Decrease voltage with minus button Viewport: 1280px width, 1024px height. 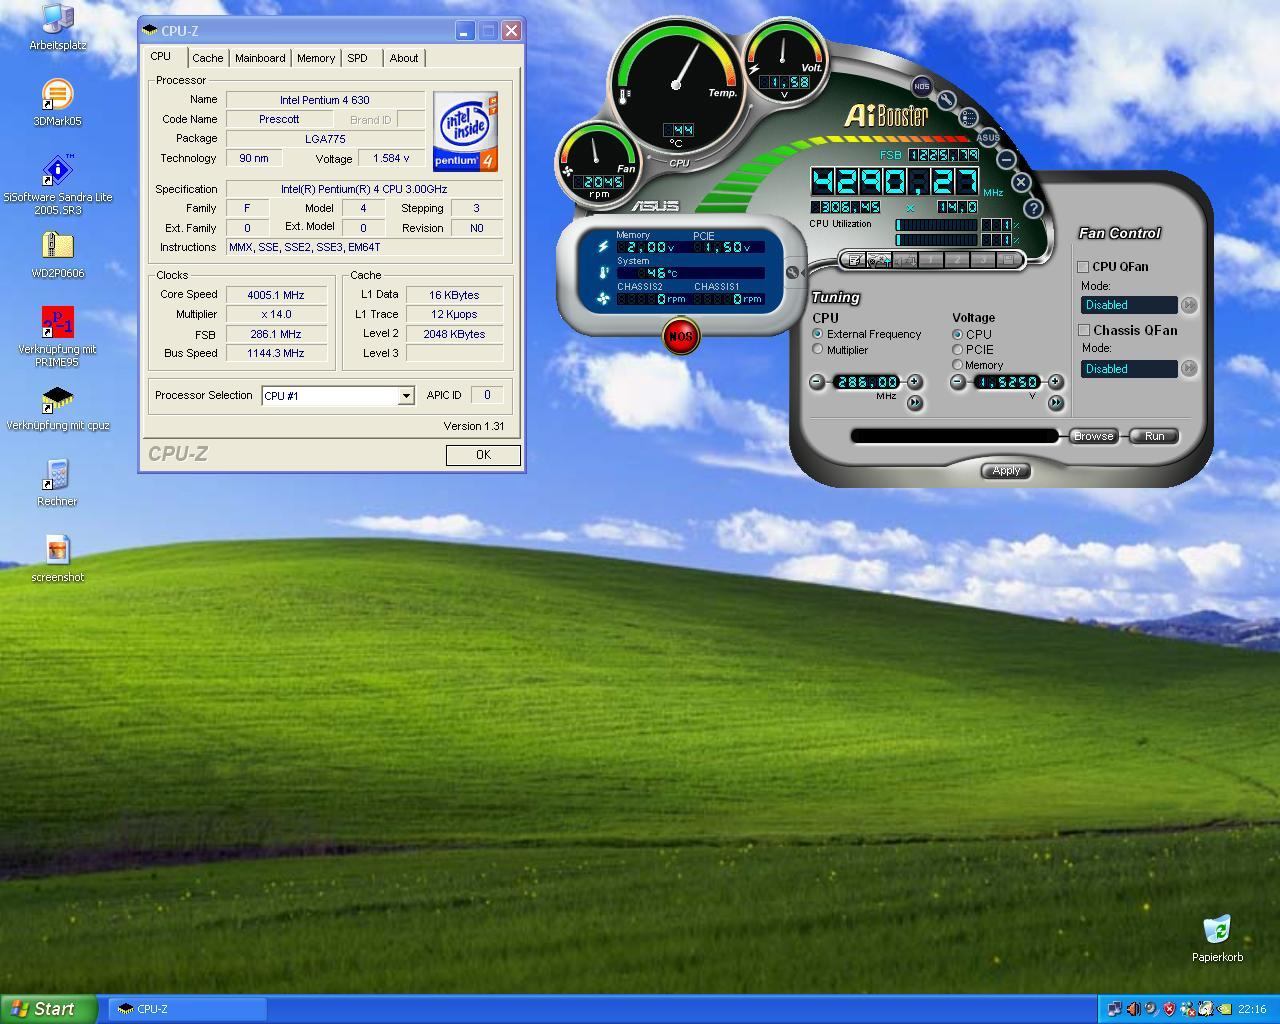coord(958,382)
